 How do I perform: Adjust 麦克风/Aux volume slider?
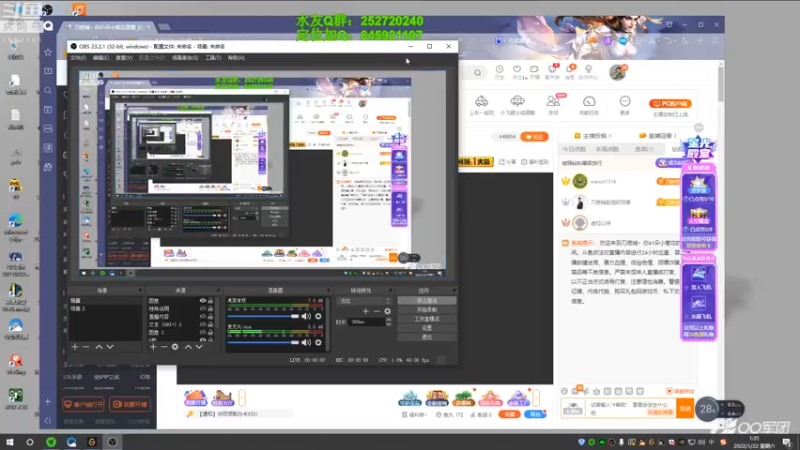tap(264, 342)
